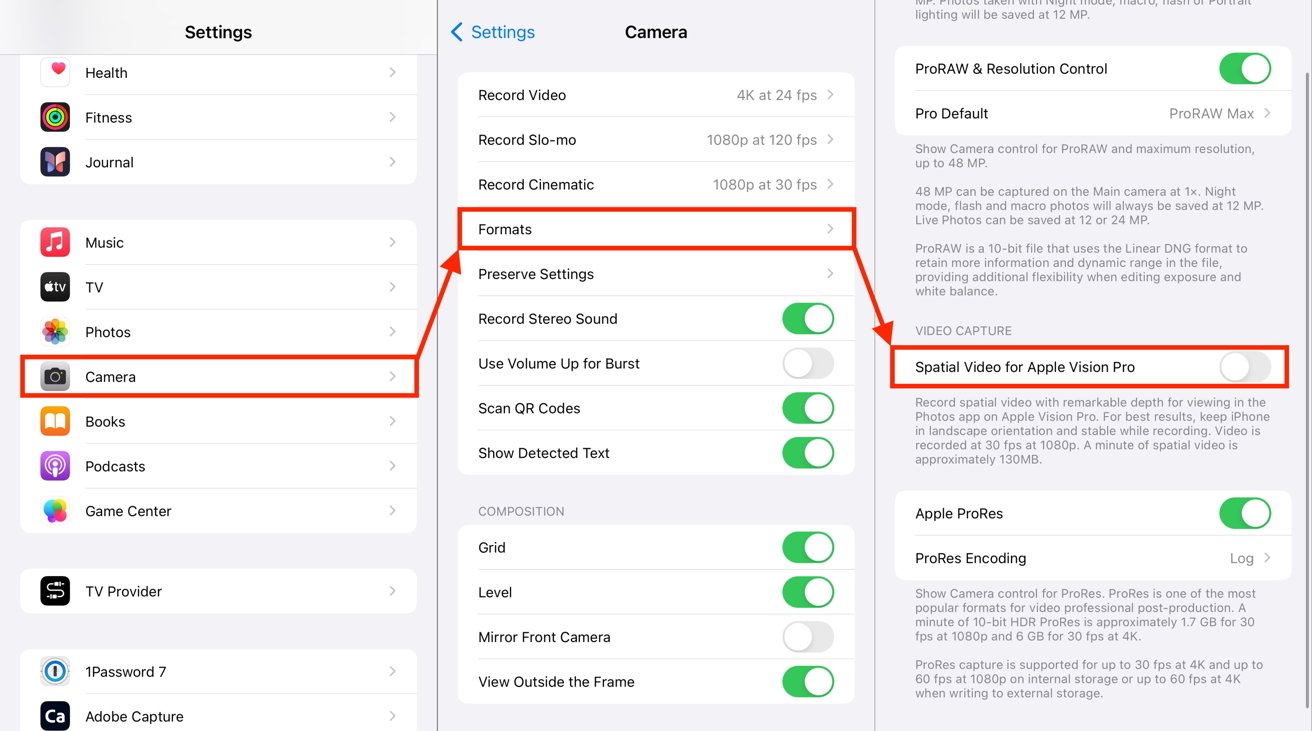Open Preserve Settings menu item
This screenshot has height=731, width=1312.
pyautogui.click(x=655, y=273)
